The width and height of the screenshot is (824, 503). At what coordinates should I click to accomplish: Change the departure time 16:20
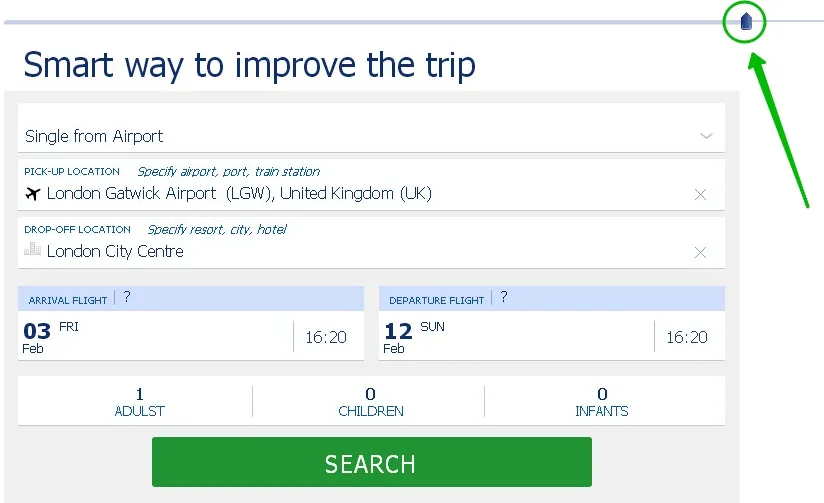687,337
